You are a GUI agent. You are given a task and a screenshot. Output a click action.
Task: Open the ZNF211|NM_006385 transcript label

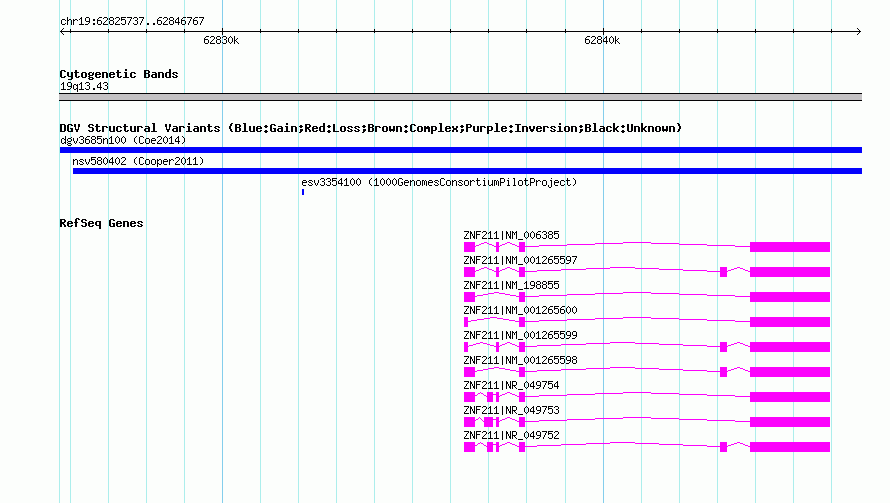pyautogui.click(x=511, y=235)
